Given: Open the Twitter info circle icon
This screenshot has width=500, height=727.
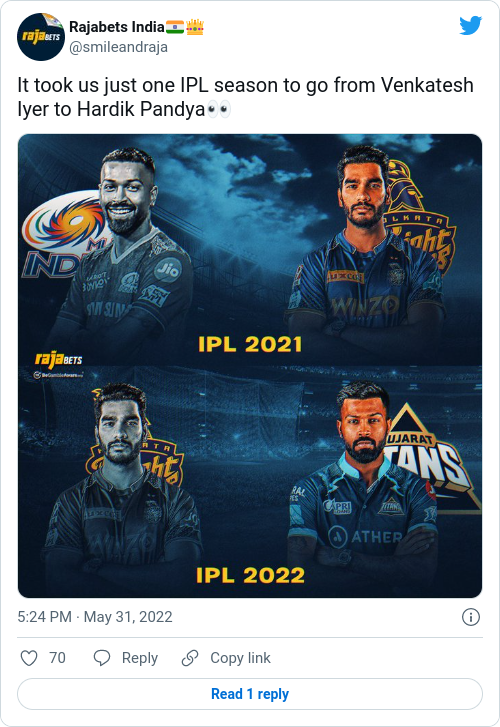Looking at the screenshot, I should pos(471,617).
